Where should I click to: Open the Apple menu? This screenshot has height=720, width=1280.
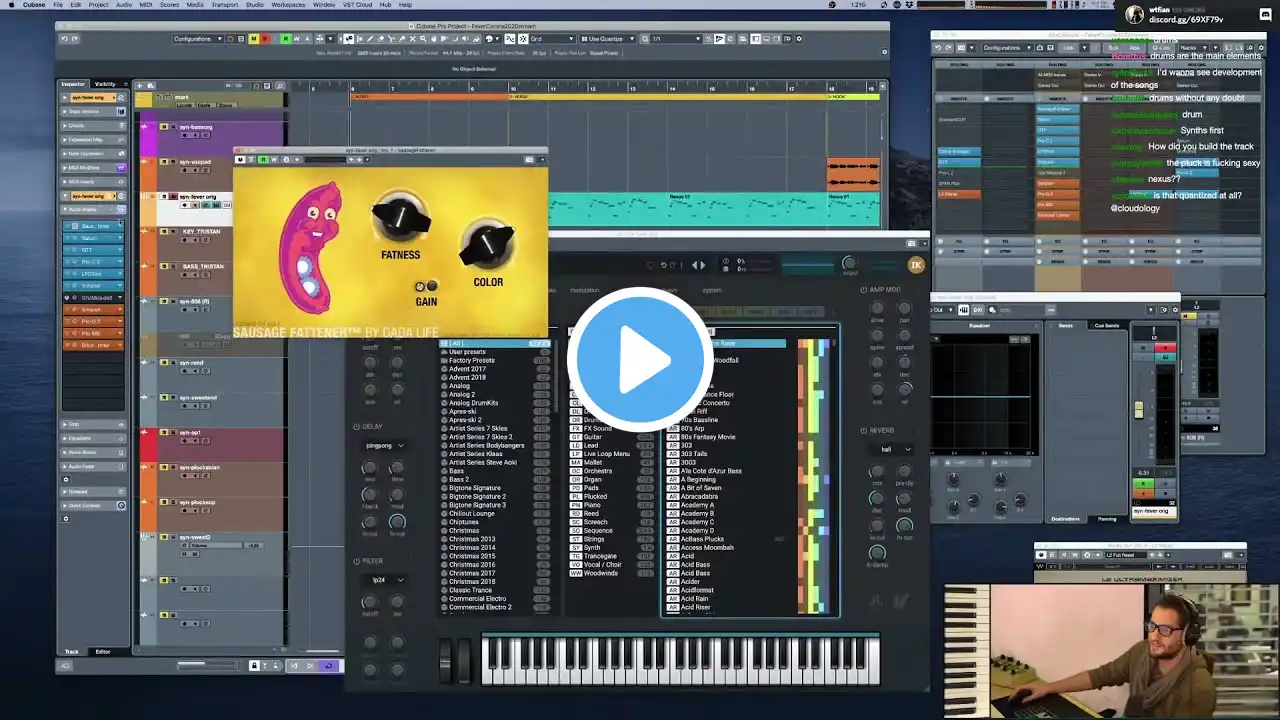point(10,5)
